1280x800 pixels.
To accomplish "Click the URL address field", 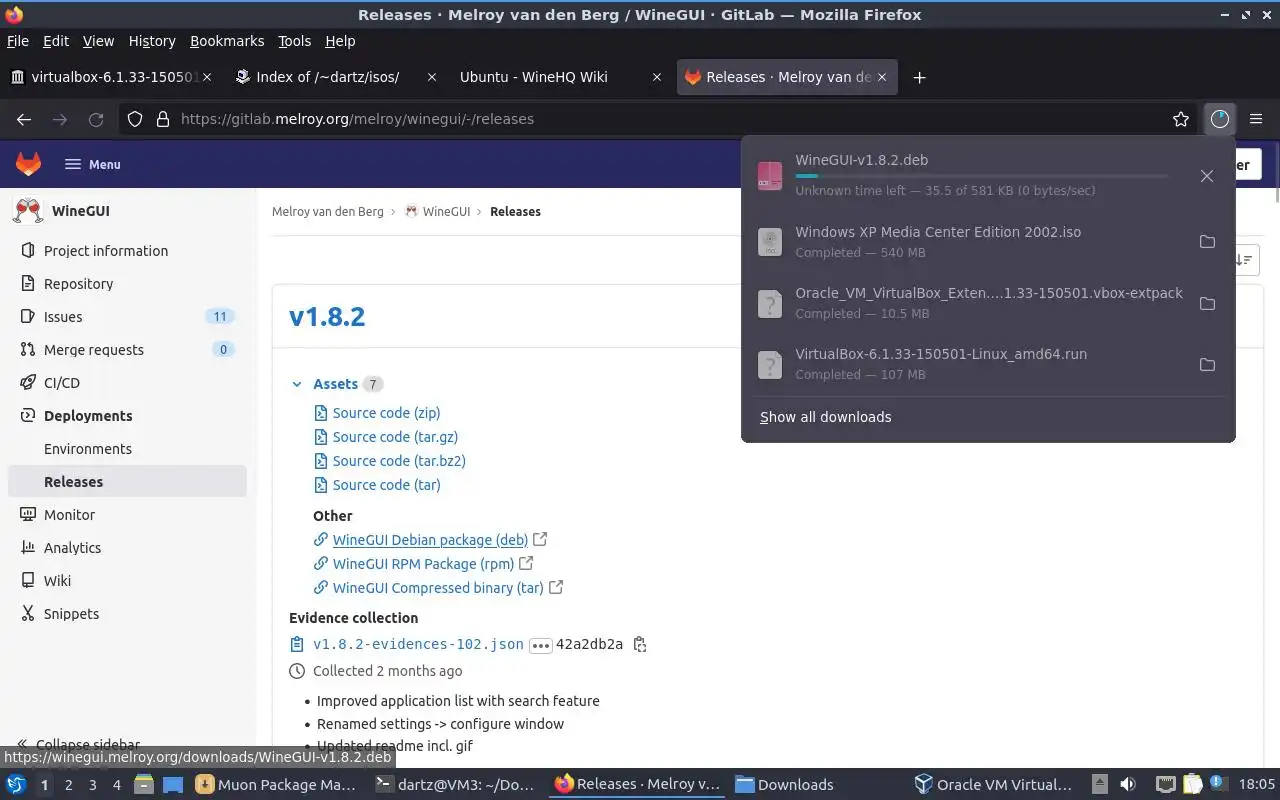I will (x=660, y=119).
